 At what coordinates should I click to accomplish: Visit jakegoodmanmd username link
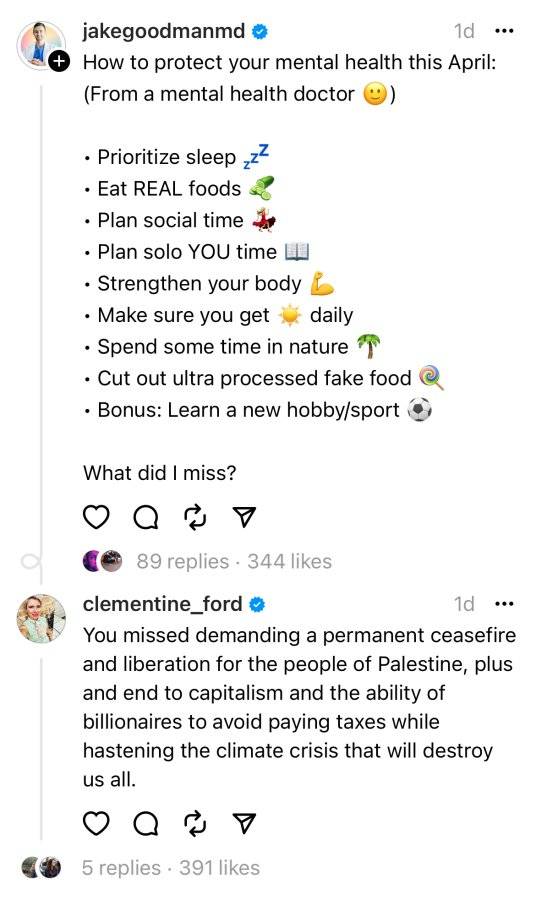[x=164, y=31]
